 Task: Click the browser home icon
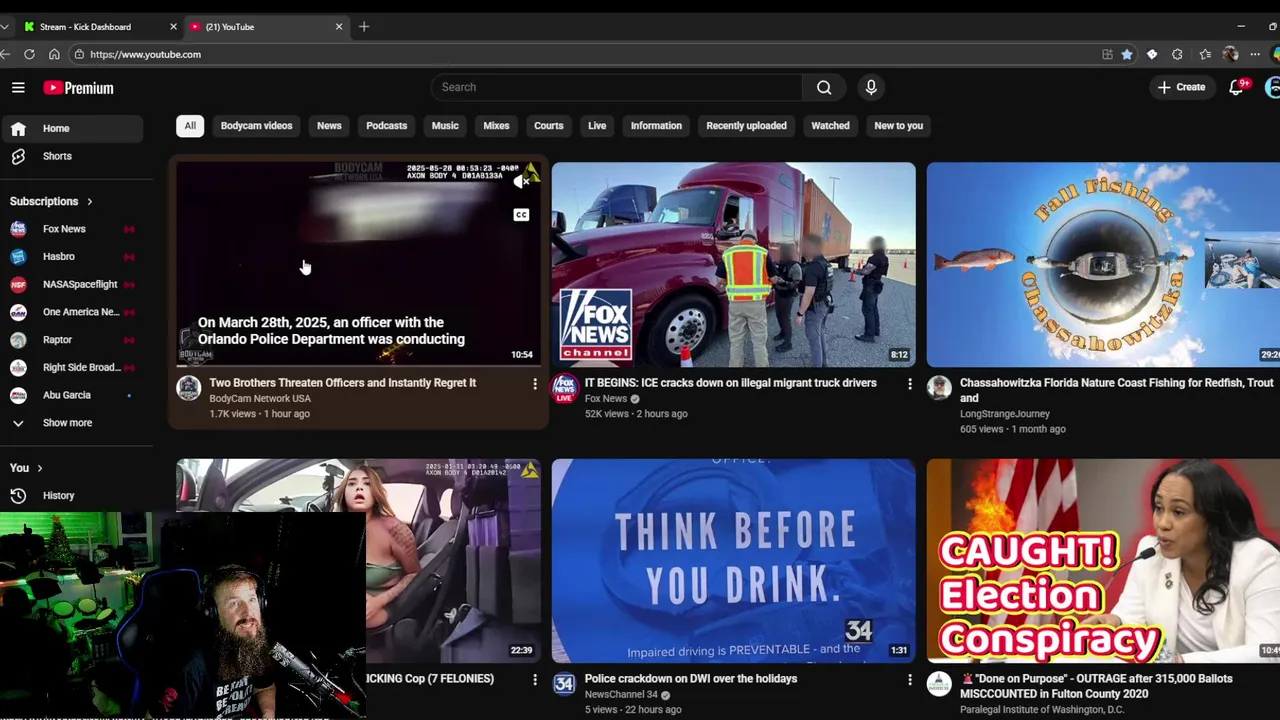pyautogui.click(x=54, y=54)
